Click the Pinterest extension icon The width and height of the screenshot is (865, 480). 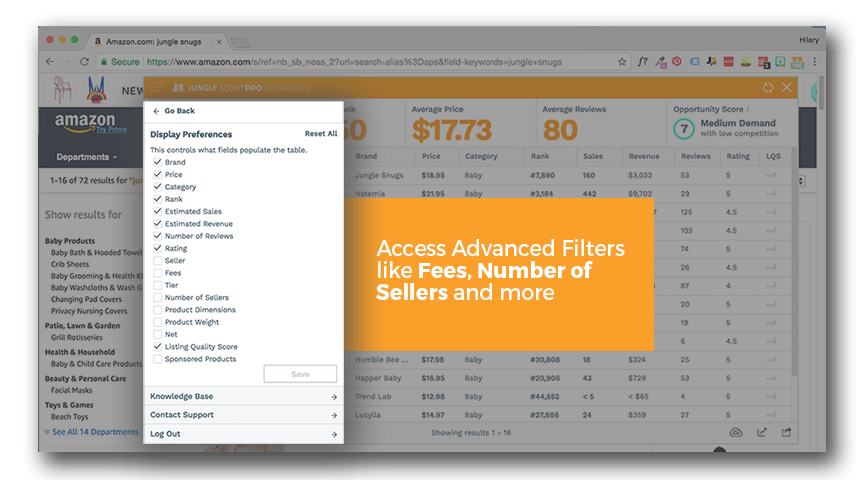tap(676, 62)
